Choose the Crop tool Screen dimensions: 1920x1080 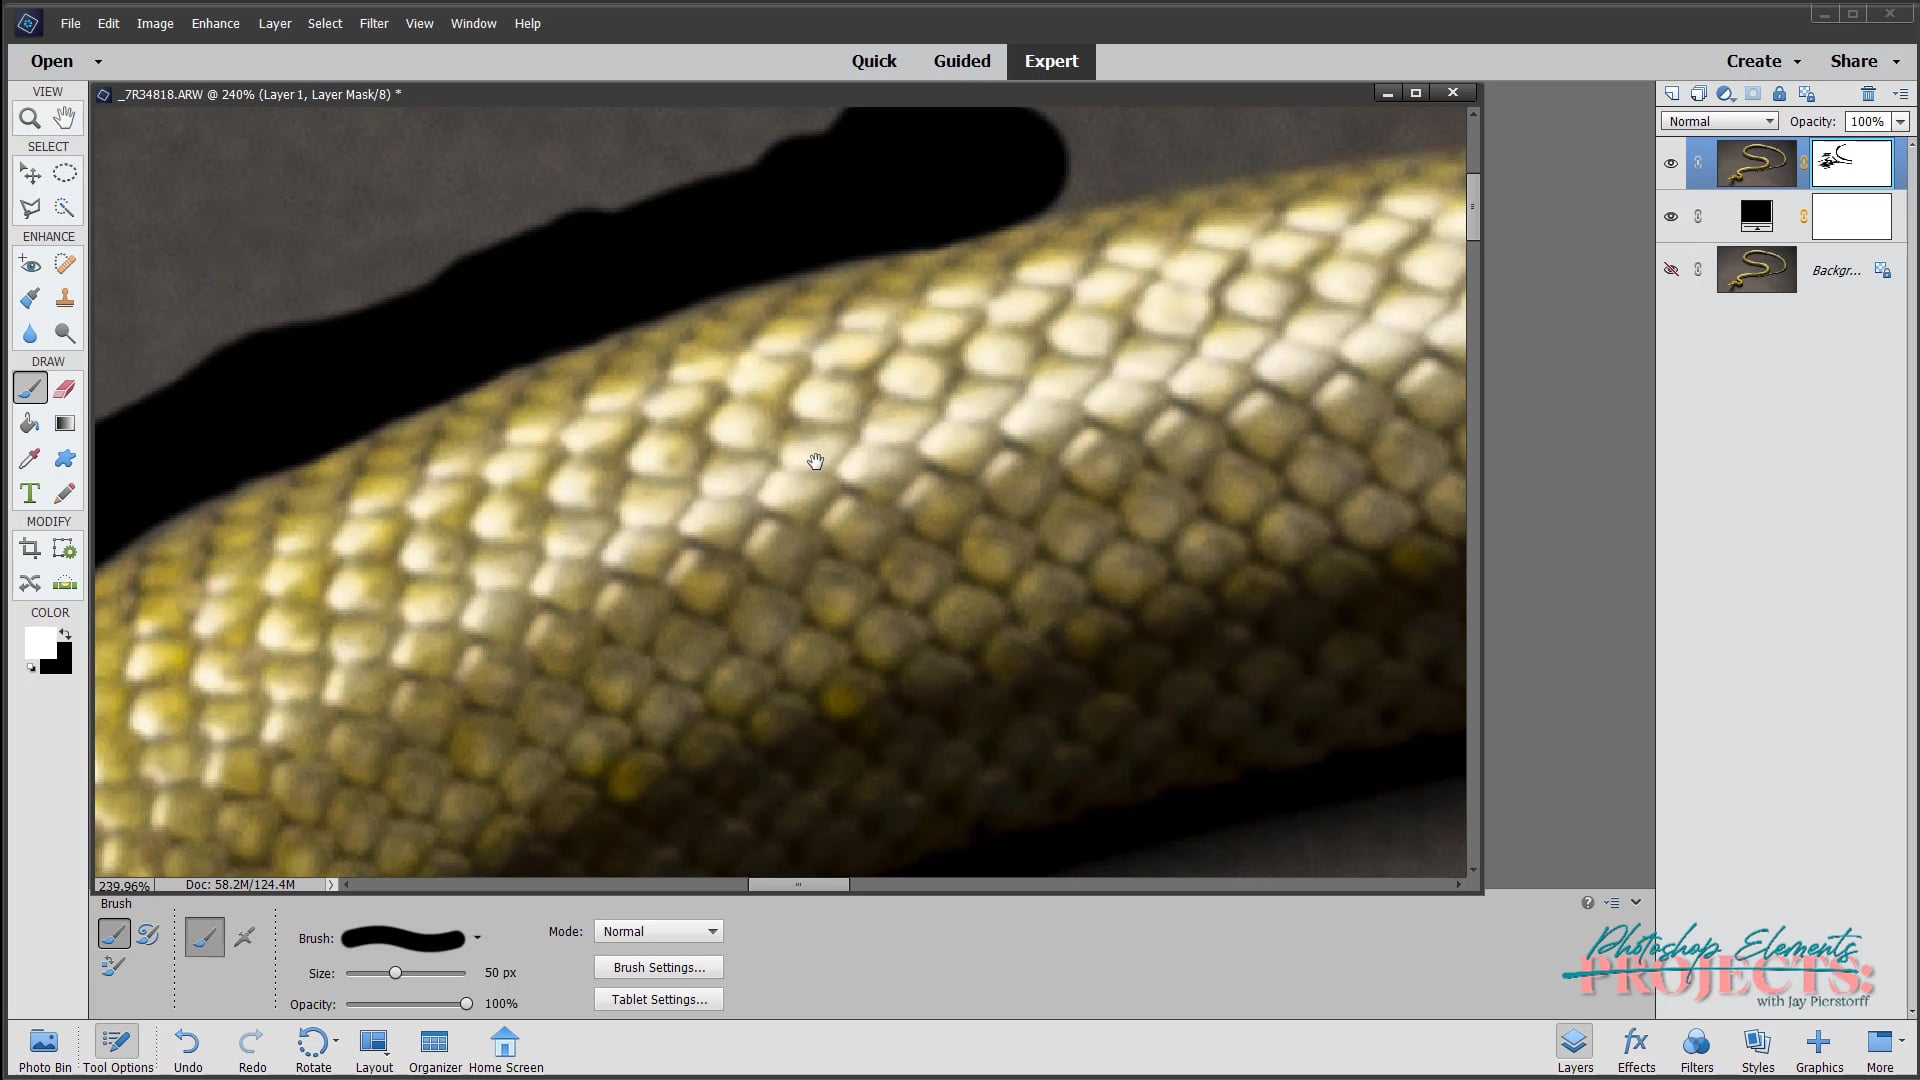pos(30,548)
